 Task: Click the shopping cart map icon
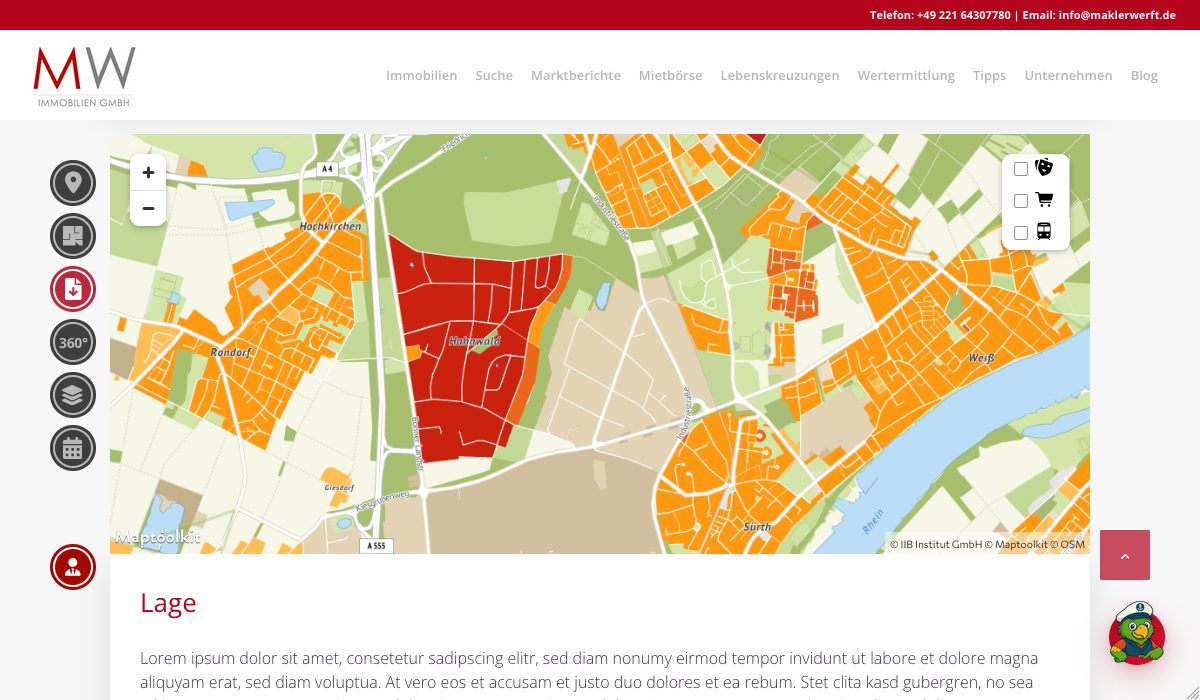click(x=1044, y=199)
